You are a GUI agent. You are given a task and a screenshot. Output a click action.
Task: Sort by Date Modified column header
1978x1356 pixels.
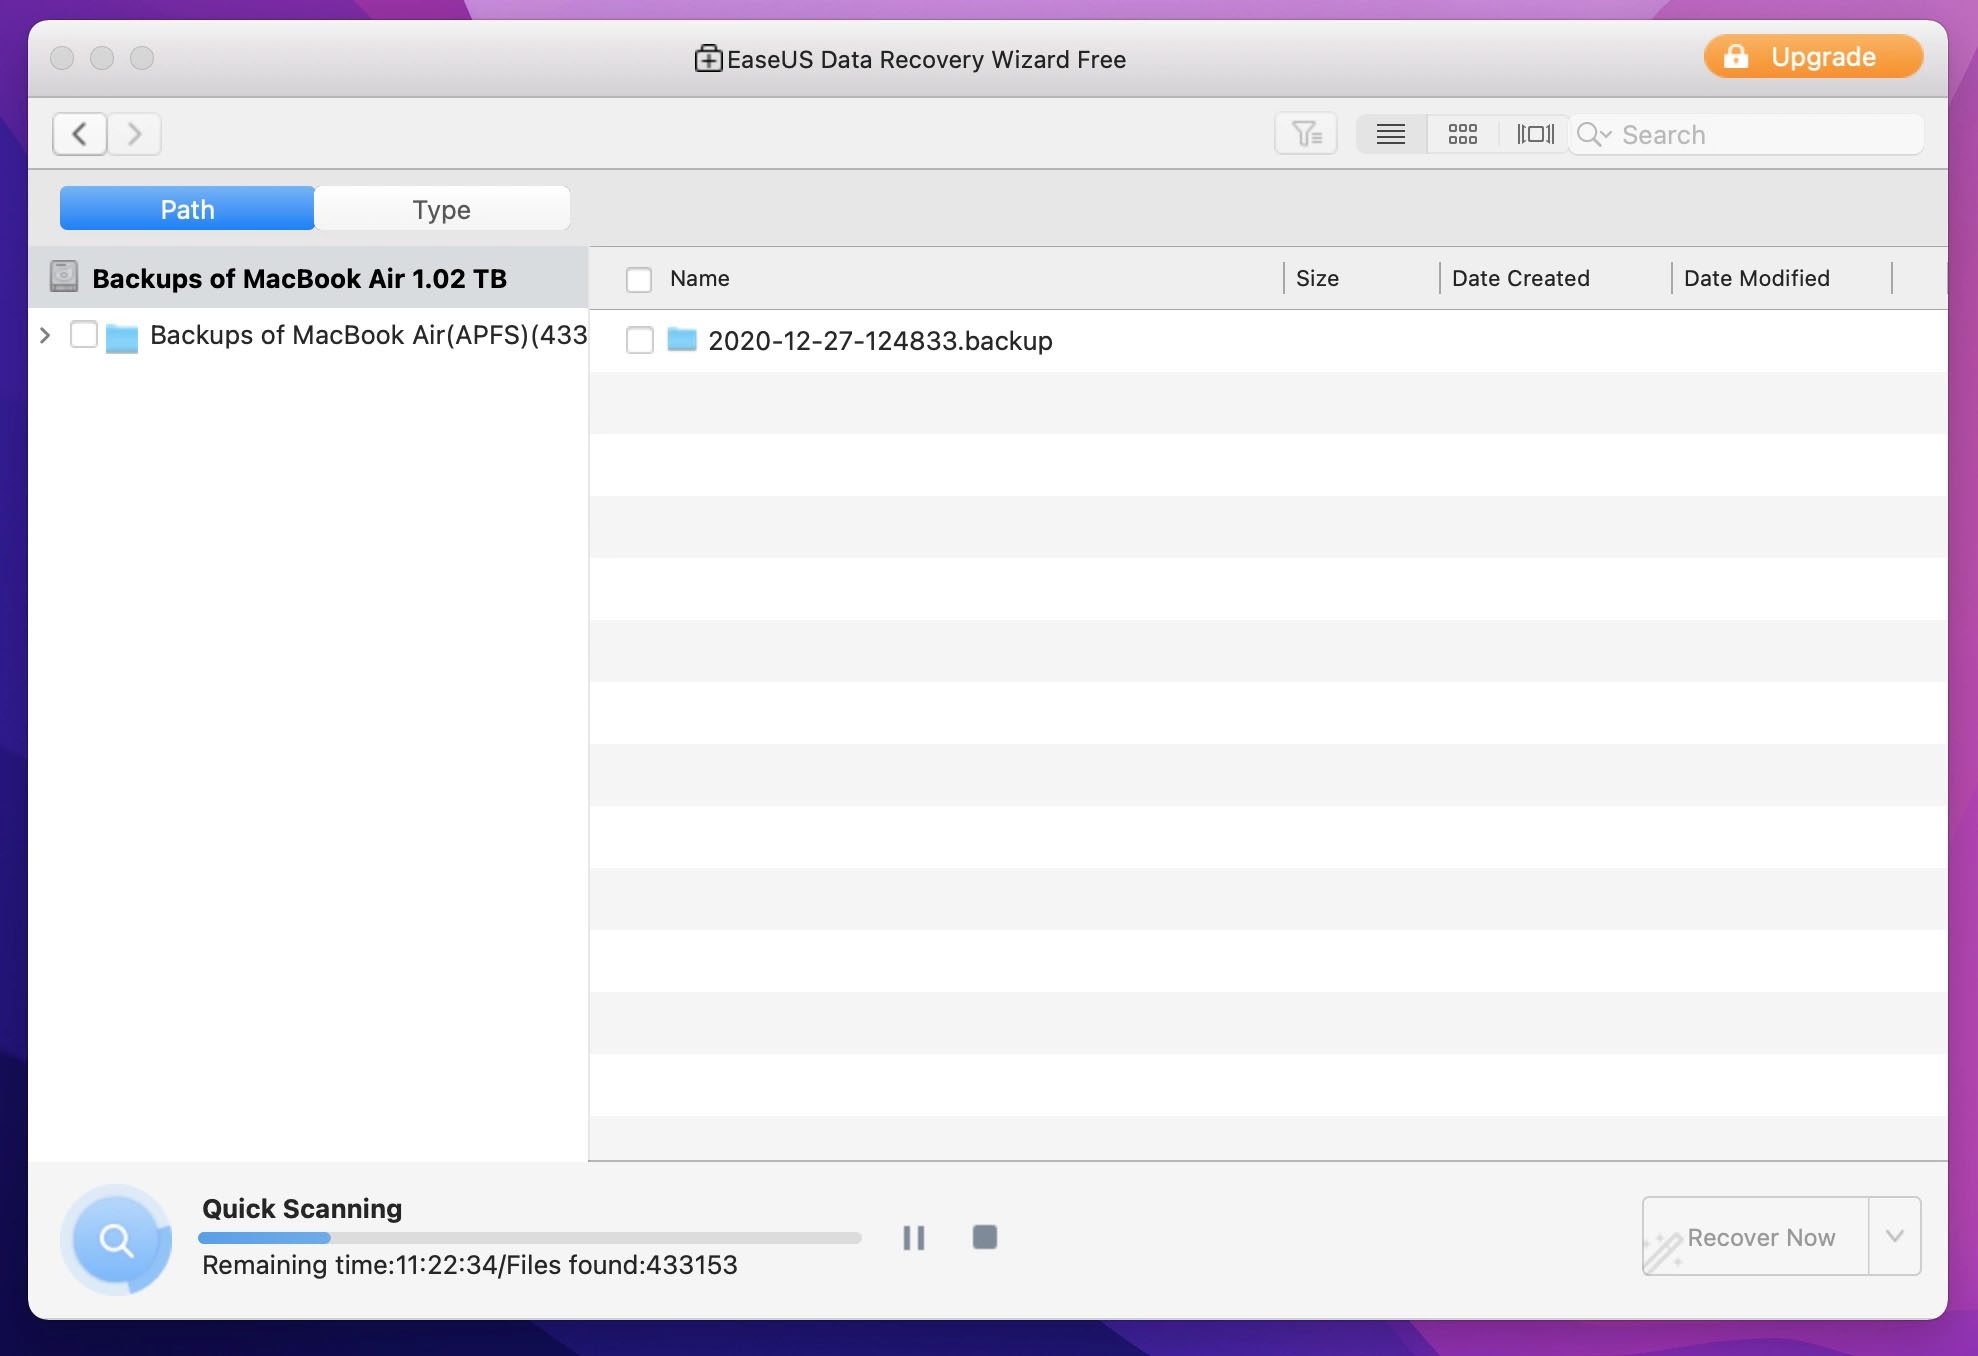pos(1757,278)
